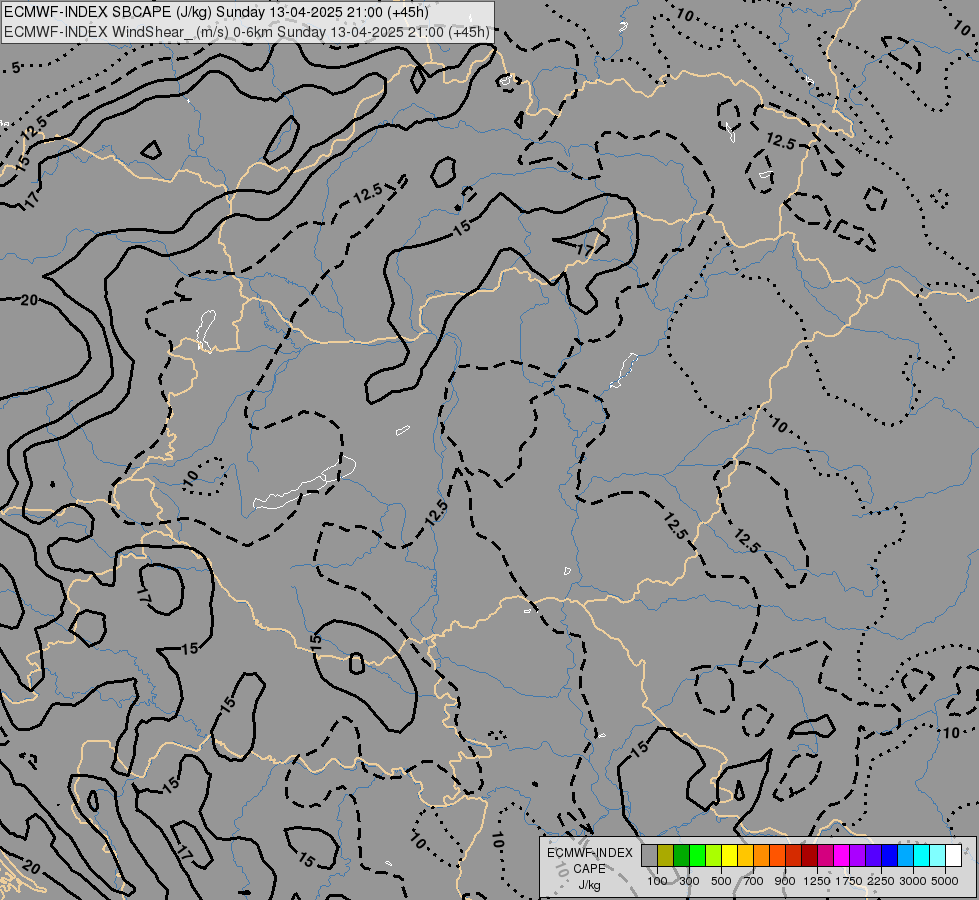Select the dark green legend swatch
979x900 pixels.
(681, 856)
